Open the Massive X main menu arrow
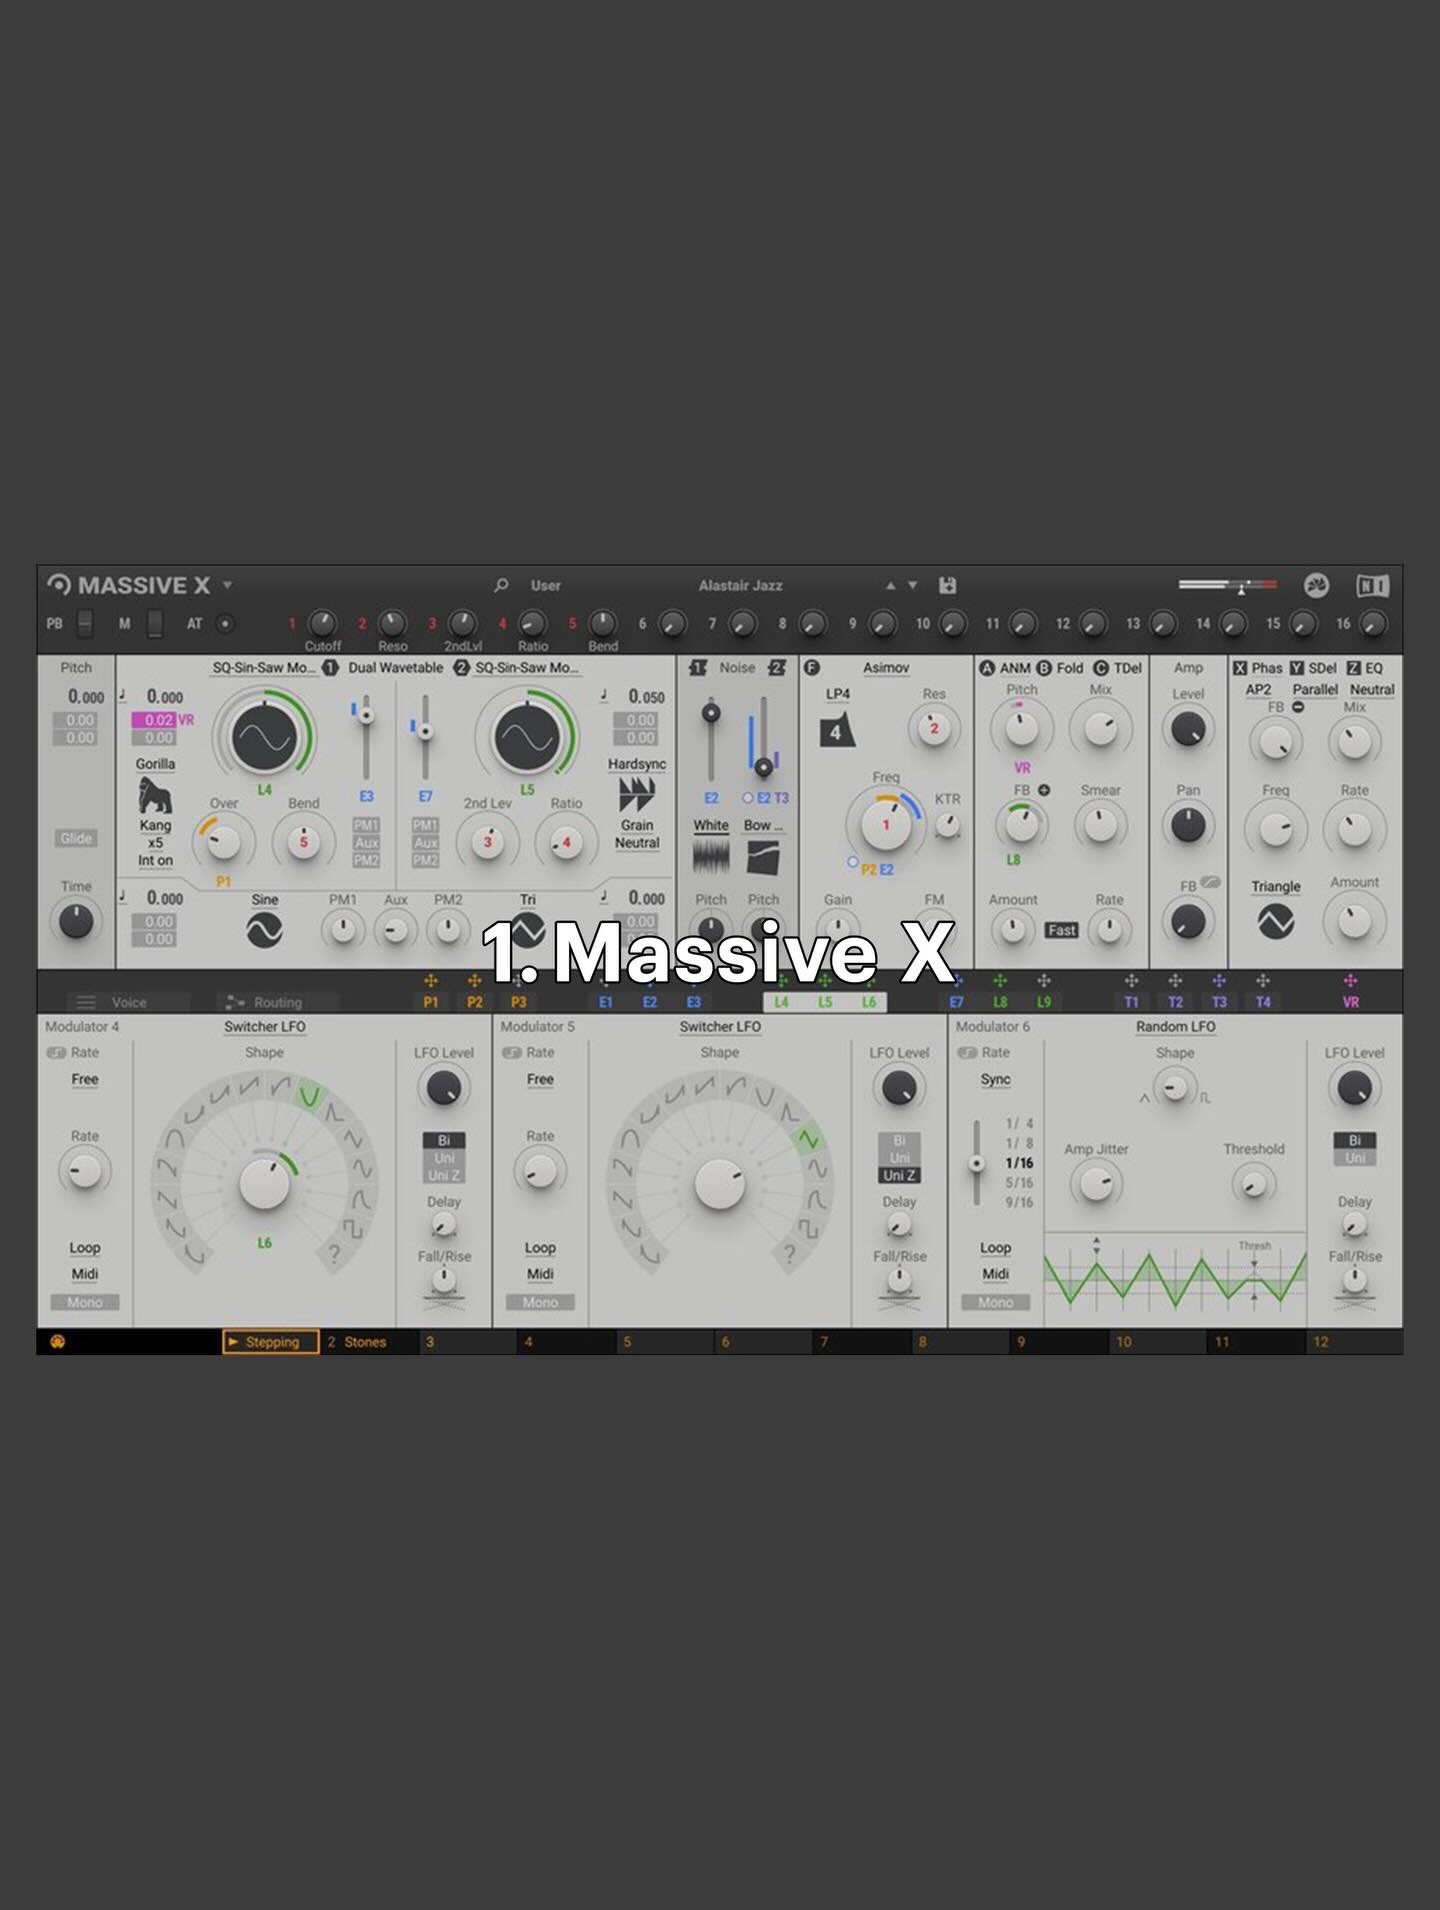The image size is (1440, 1910). pyautogui.click(x=227, y=585)
